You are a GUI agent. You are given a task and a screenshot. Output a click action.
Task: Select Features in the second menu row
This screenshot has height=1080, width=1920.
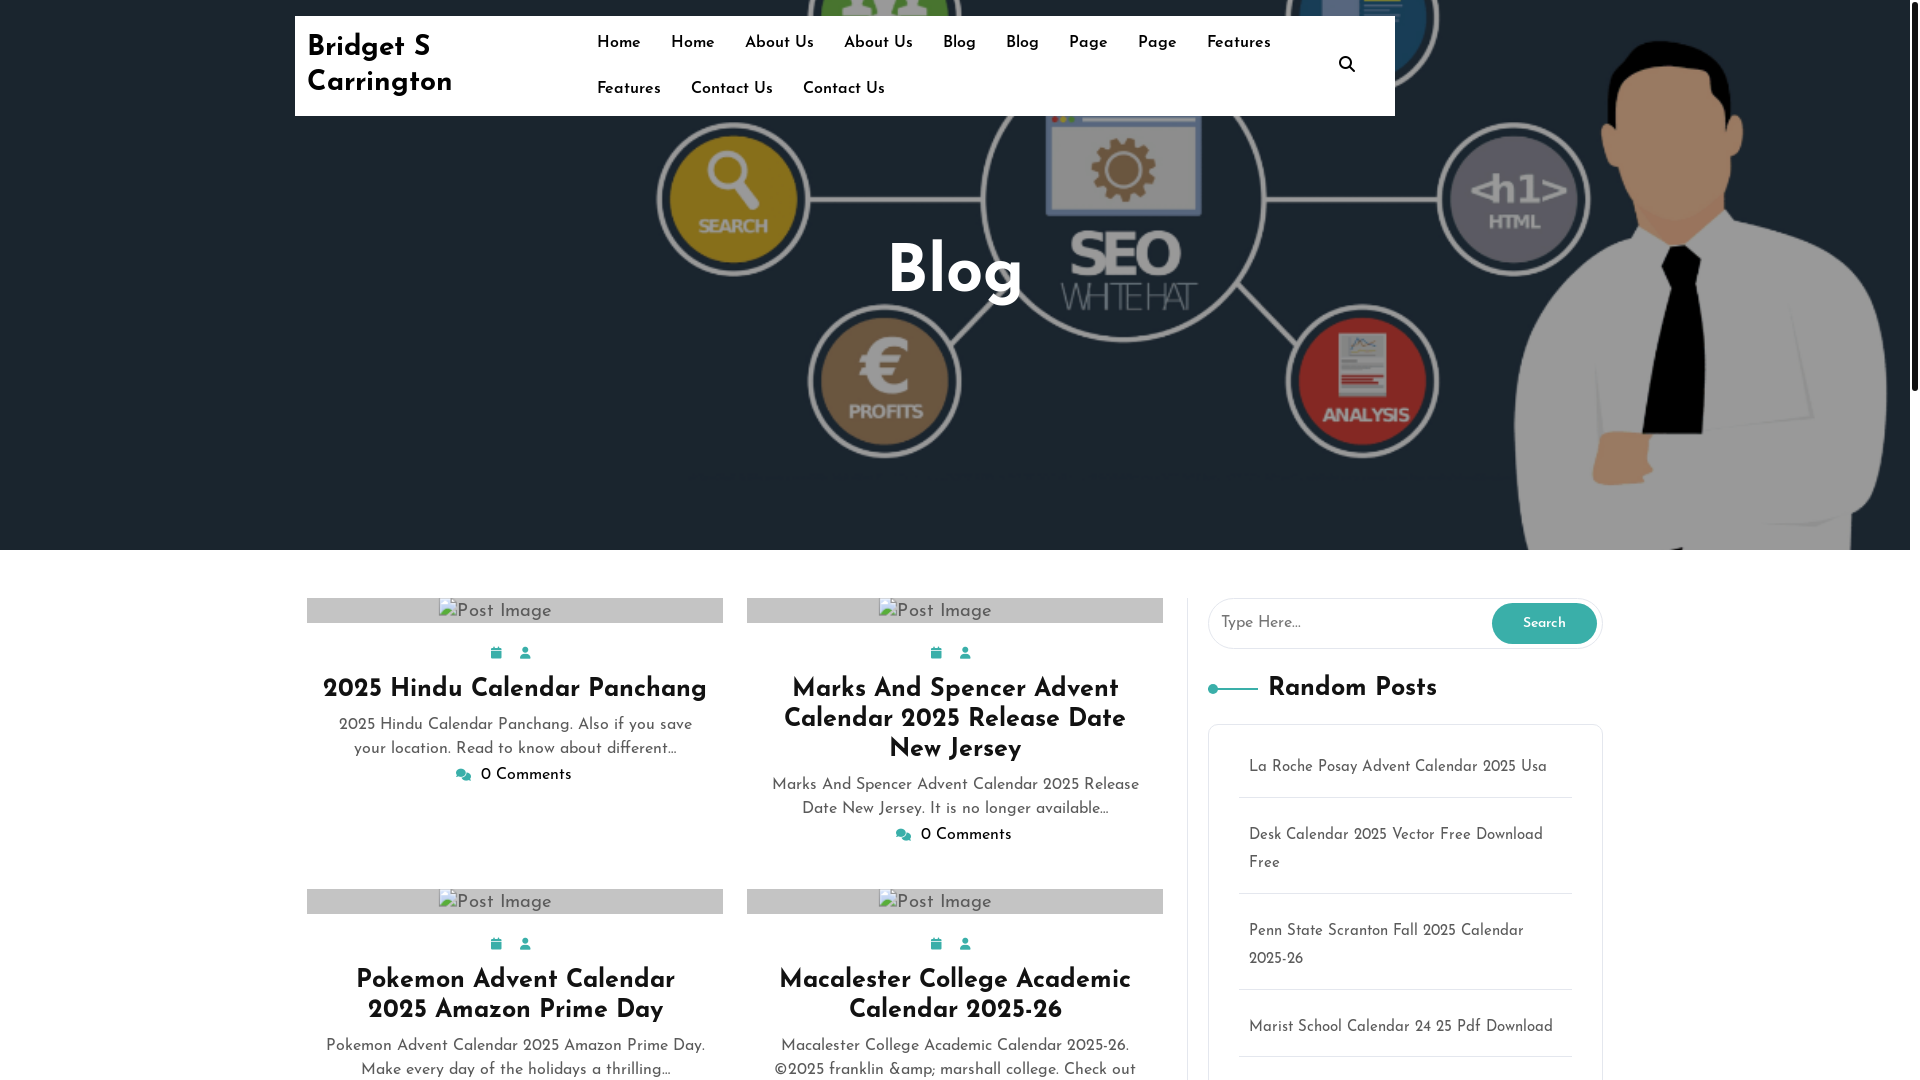click(628, 89)
